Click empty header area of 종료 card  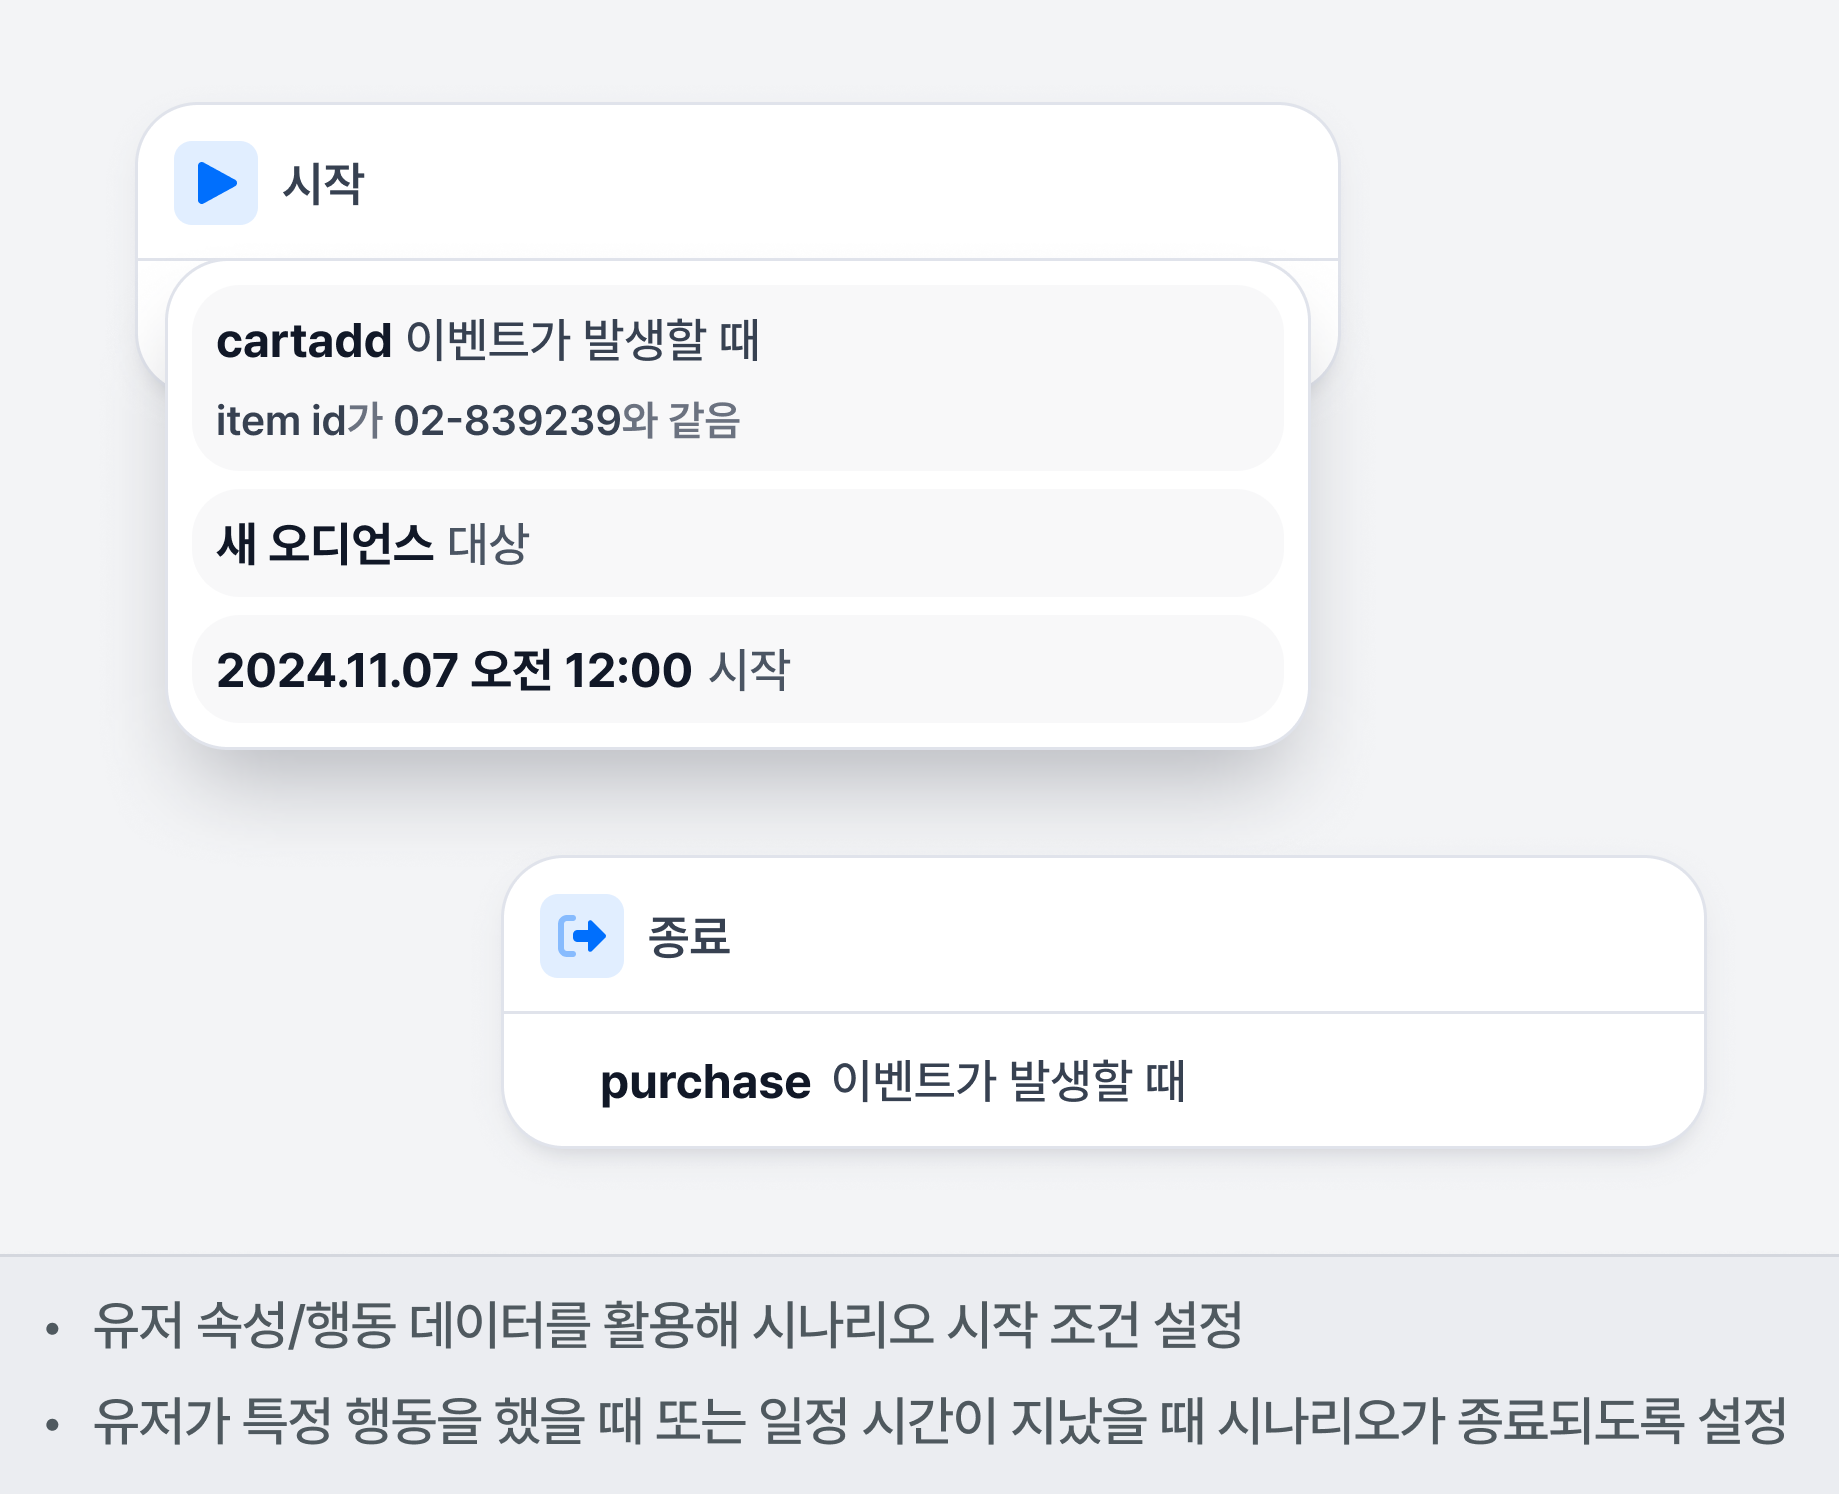[1200, 936]
